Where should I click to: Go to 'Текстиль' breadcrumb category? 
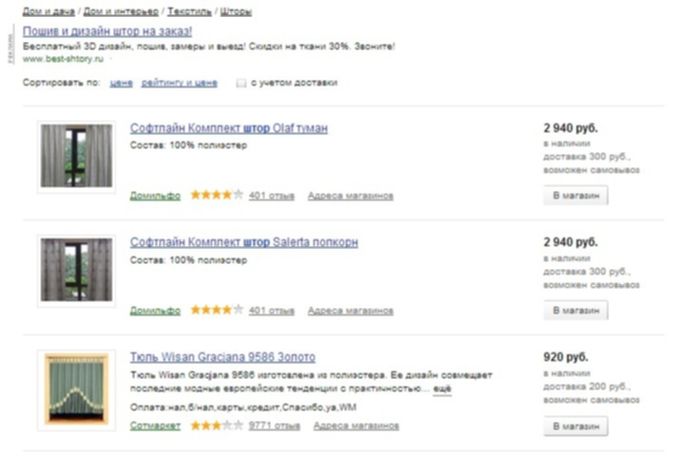pos(189,11)
